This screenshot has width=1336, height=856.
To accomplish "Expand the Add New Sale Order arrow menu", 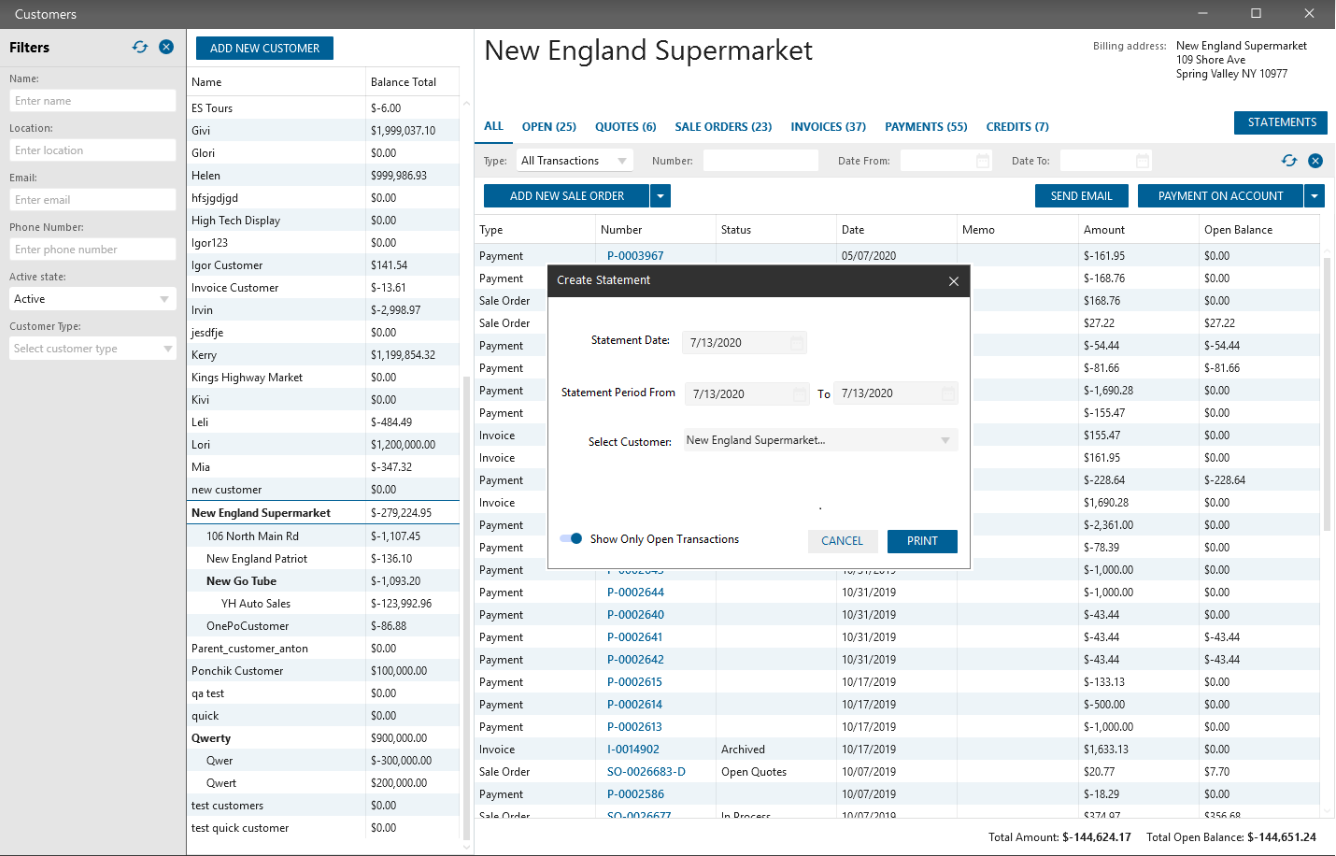I will coord(660,196).
